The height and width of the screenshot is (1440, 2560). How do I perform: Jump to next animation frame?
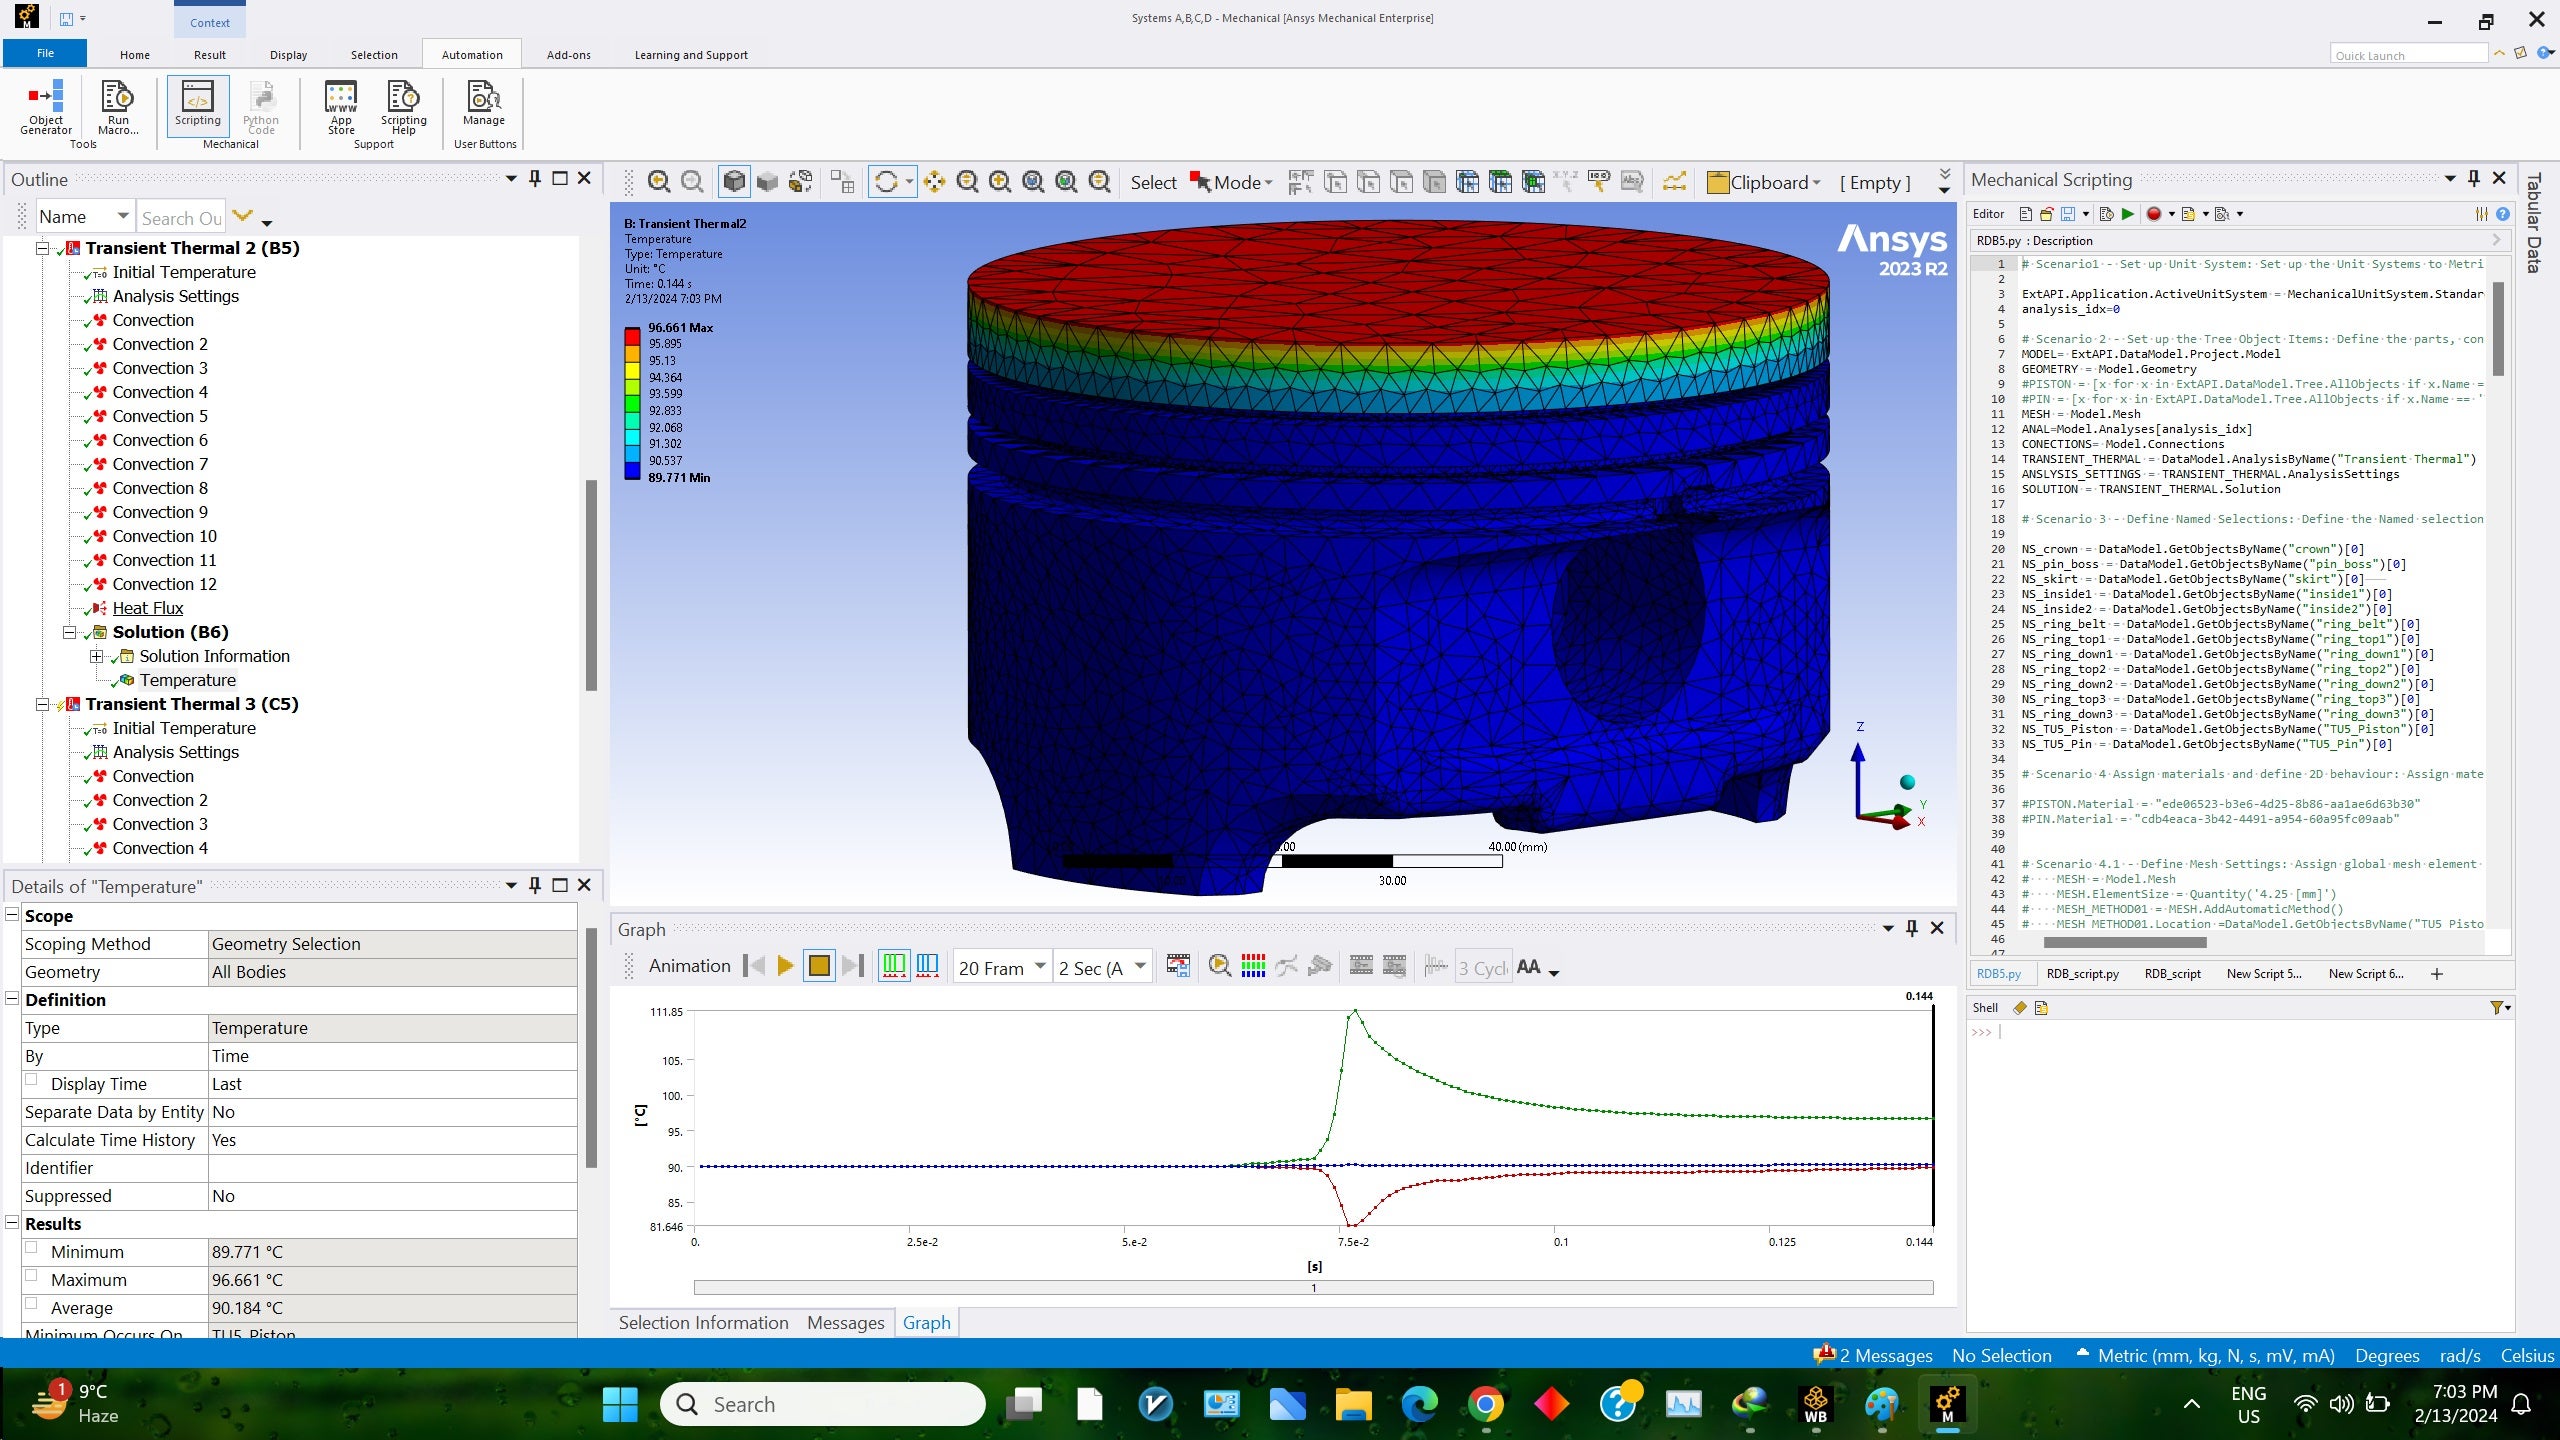tap(852, 966)
